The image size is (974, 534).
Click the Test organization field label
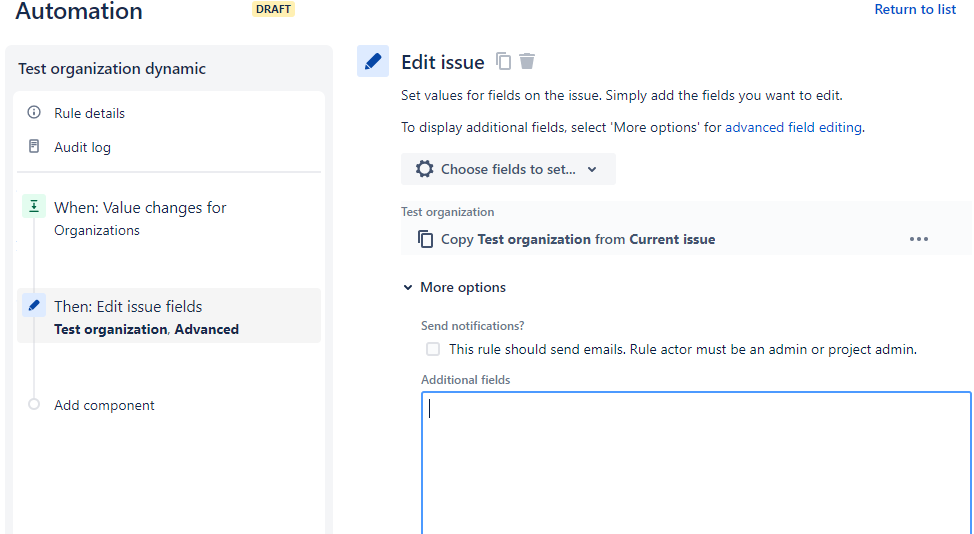coord(448,212)
